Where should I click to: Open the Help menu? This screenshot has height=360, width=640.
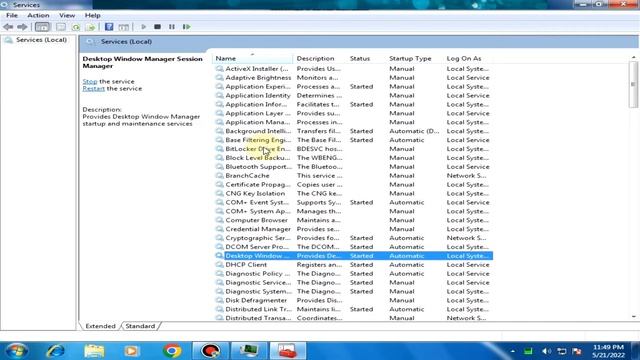click(92, 15)
